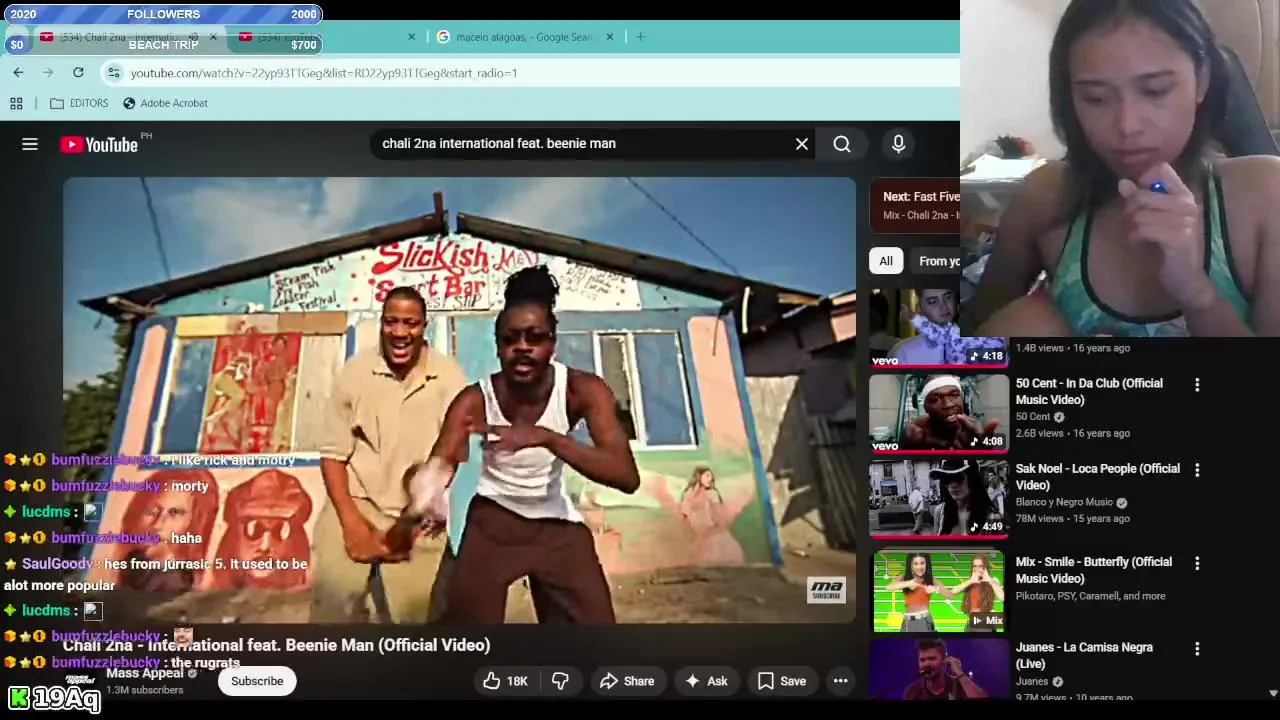1280x720 pixels.
Task: Open the YouTube hamburger guide menu
Action: click(x=30, y=144)
